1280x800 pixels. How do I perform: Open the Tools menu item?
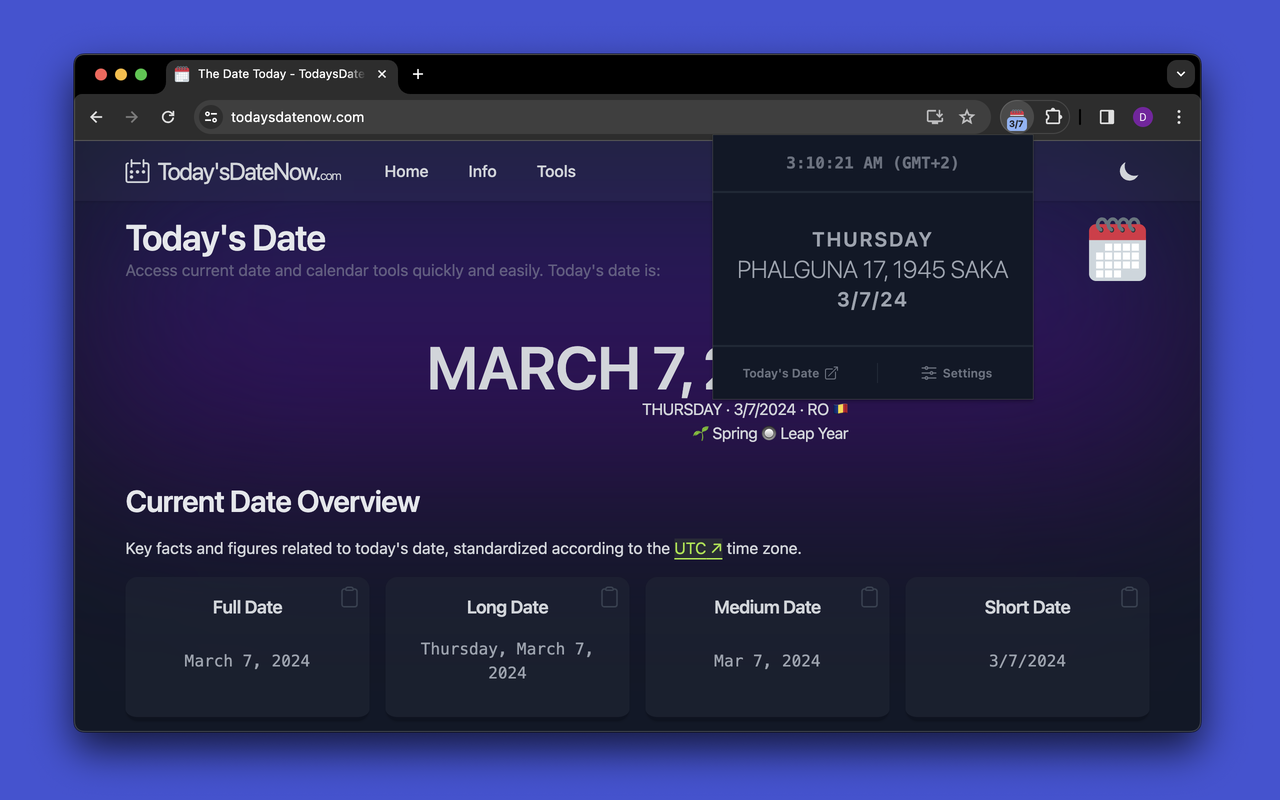click(556, 172)
